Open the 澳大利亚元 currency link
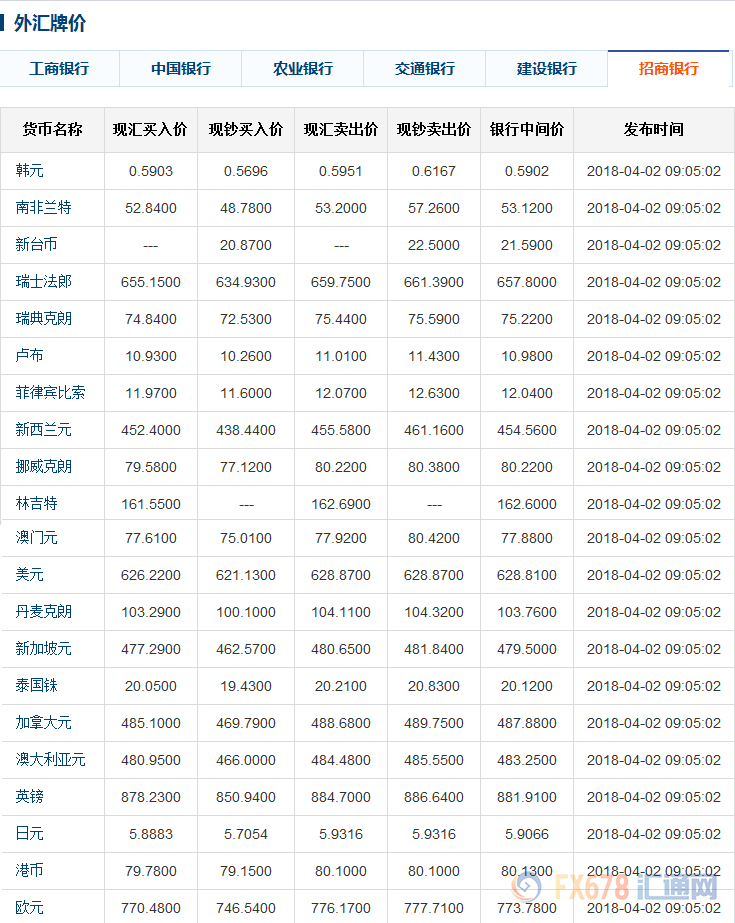 point(51,760)
